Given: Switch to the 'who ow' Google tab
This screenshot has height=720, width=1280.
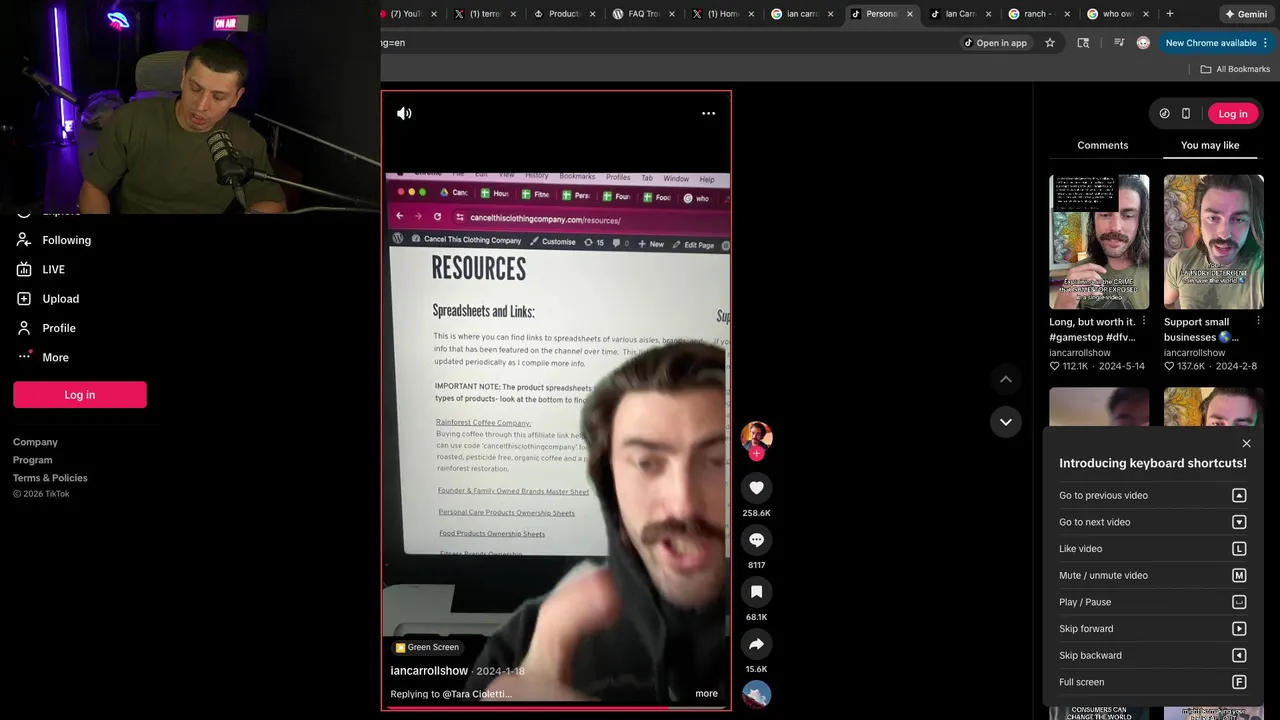Looking at the screenshot, I should pos(1117,14).
